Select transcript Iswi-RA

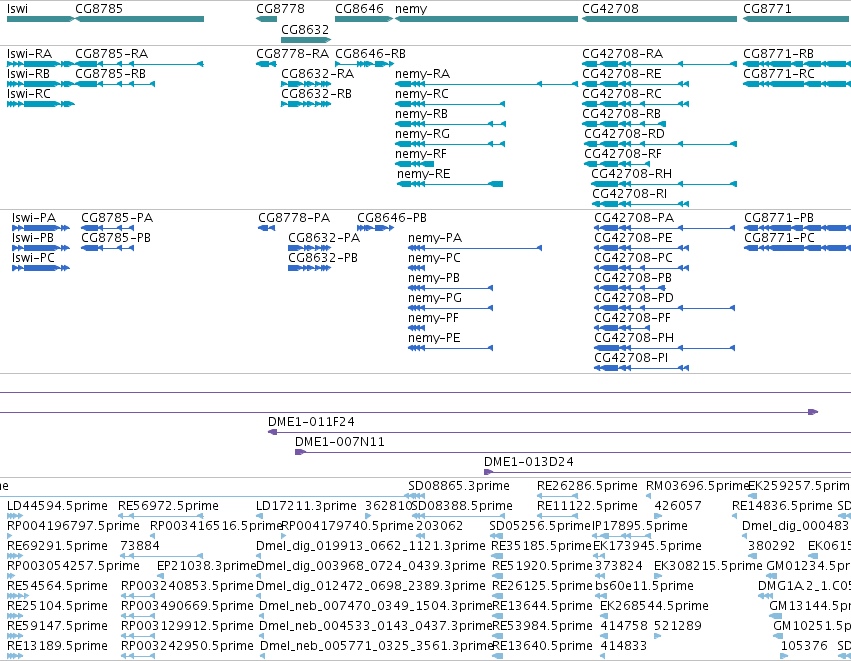coord(41,64)
